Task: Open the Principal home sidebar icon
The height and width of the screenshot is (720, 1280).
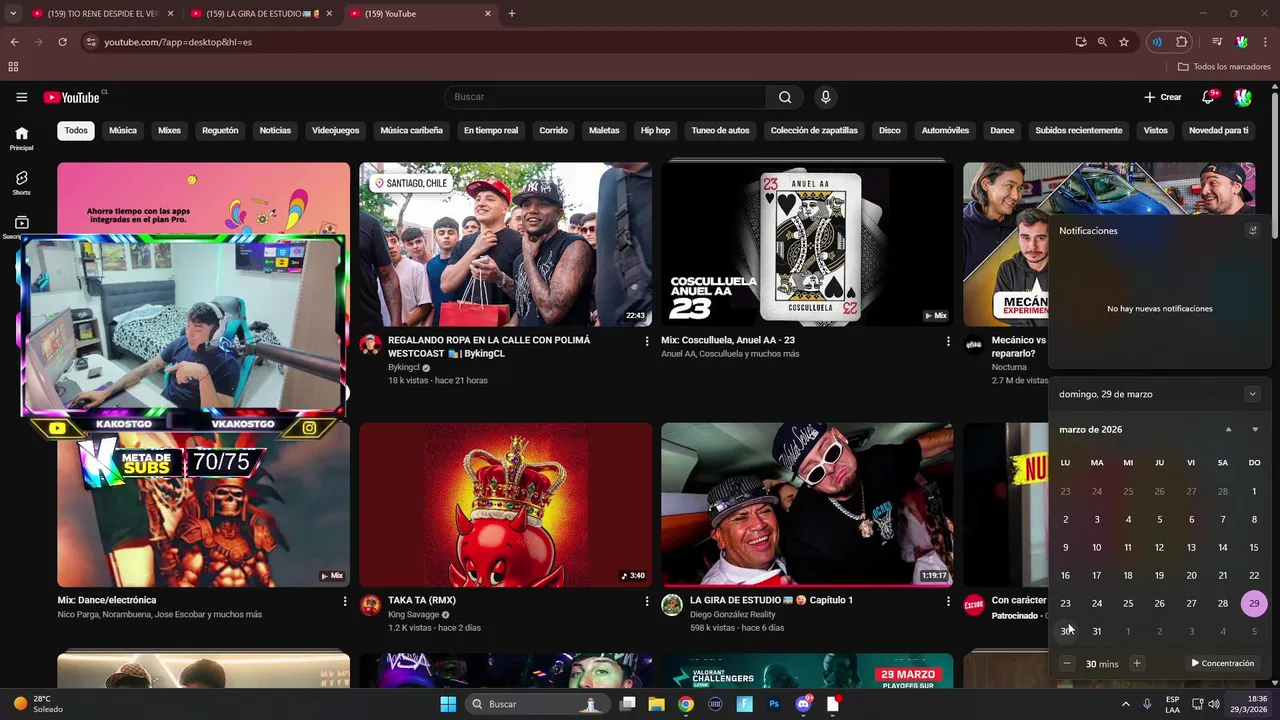Action: tap(21, 138)
